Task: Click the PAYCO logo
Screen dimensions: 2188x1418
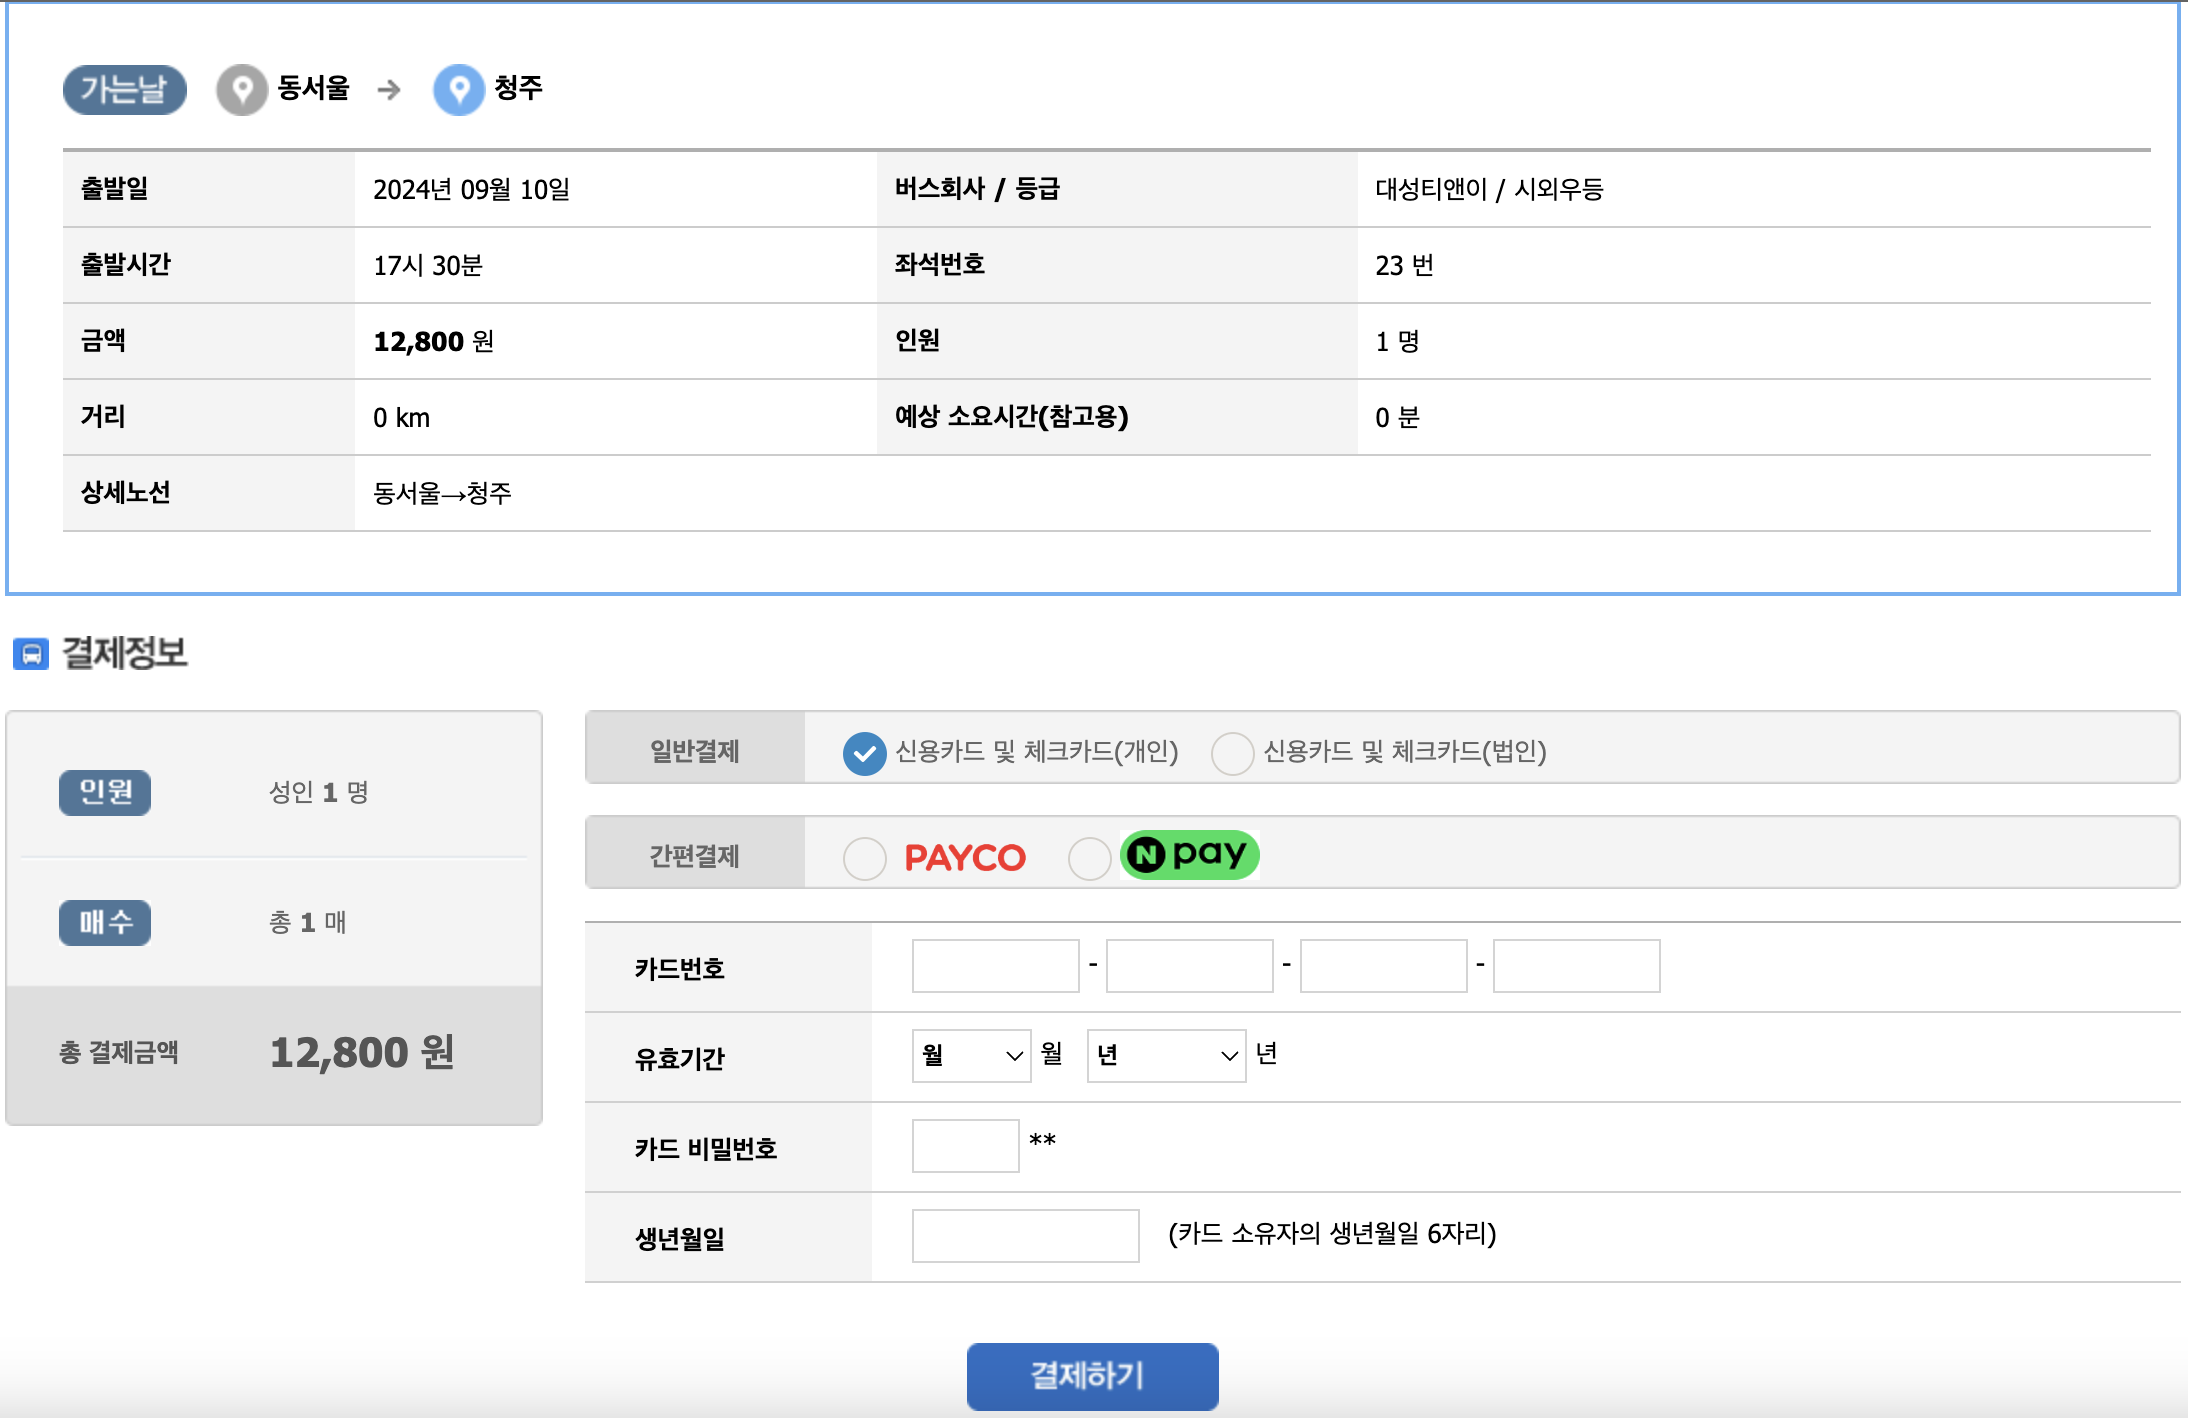Action: (x=964, y=857)
